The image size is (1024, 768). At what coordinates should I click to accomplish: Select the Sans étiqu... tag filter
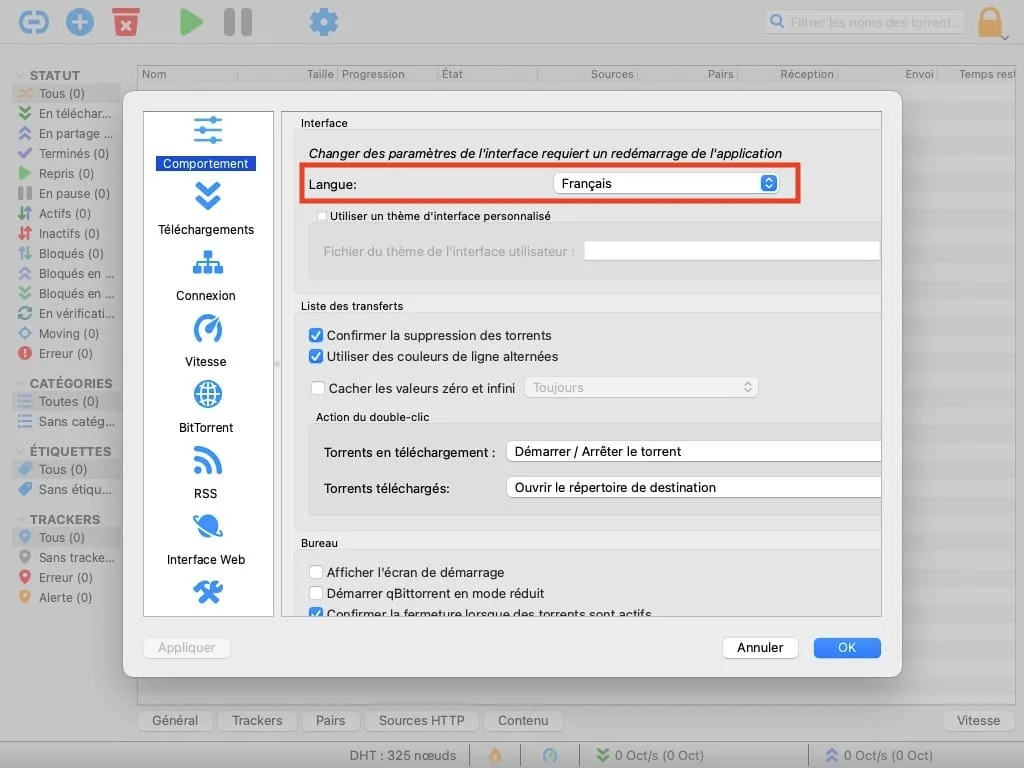tap(66, 489)
